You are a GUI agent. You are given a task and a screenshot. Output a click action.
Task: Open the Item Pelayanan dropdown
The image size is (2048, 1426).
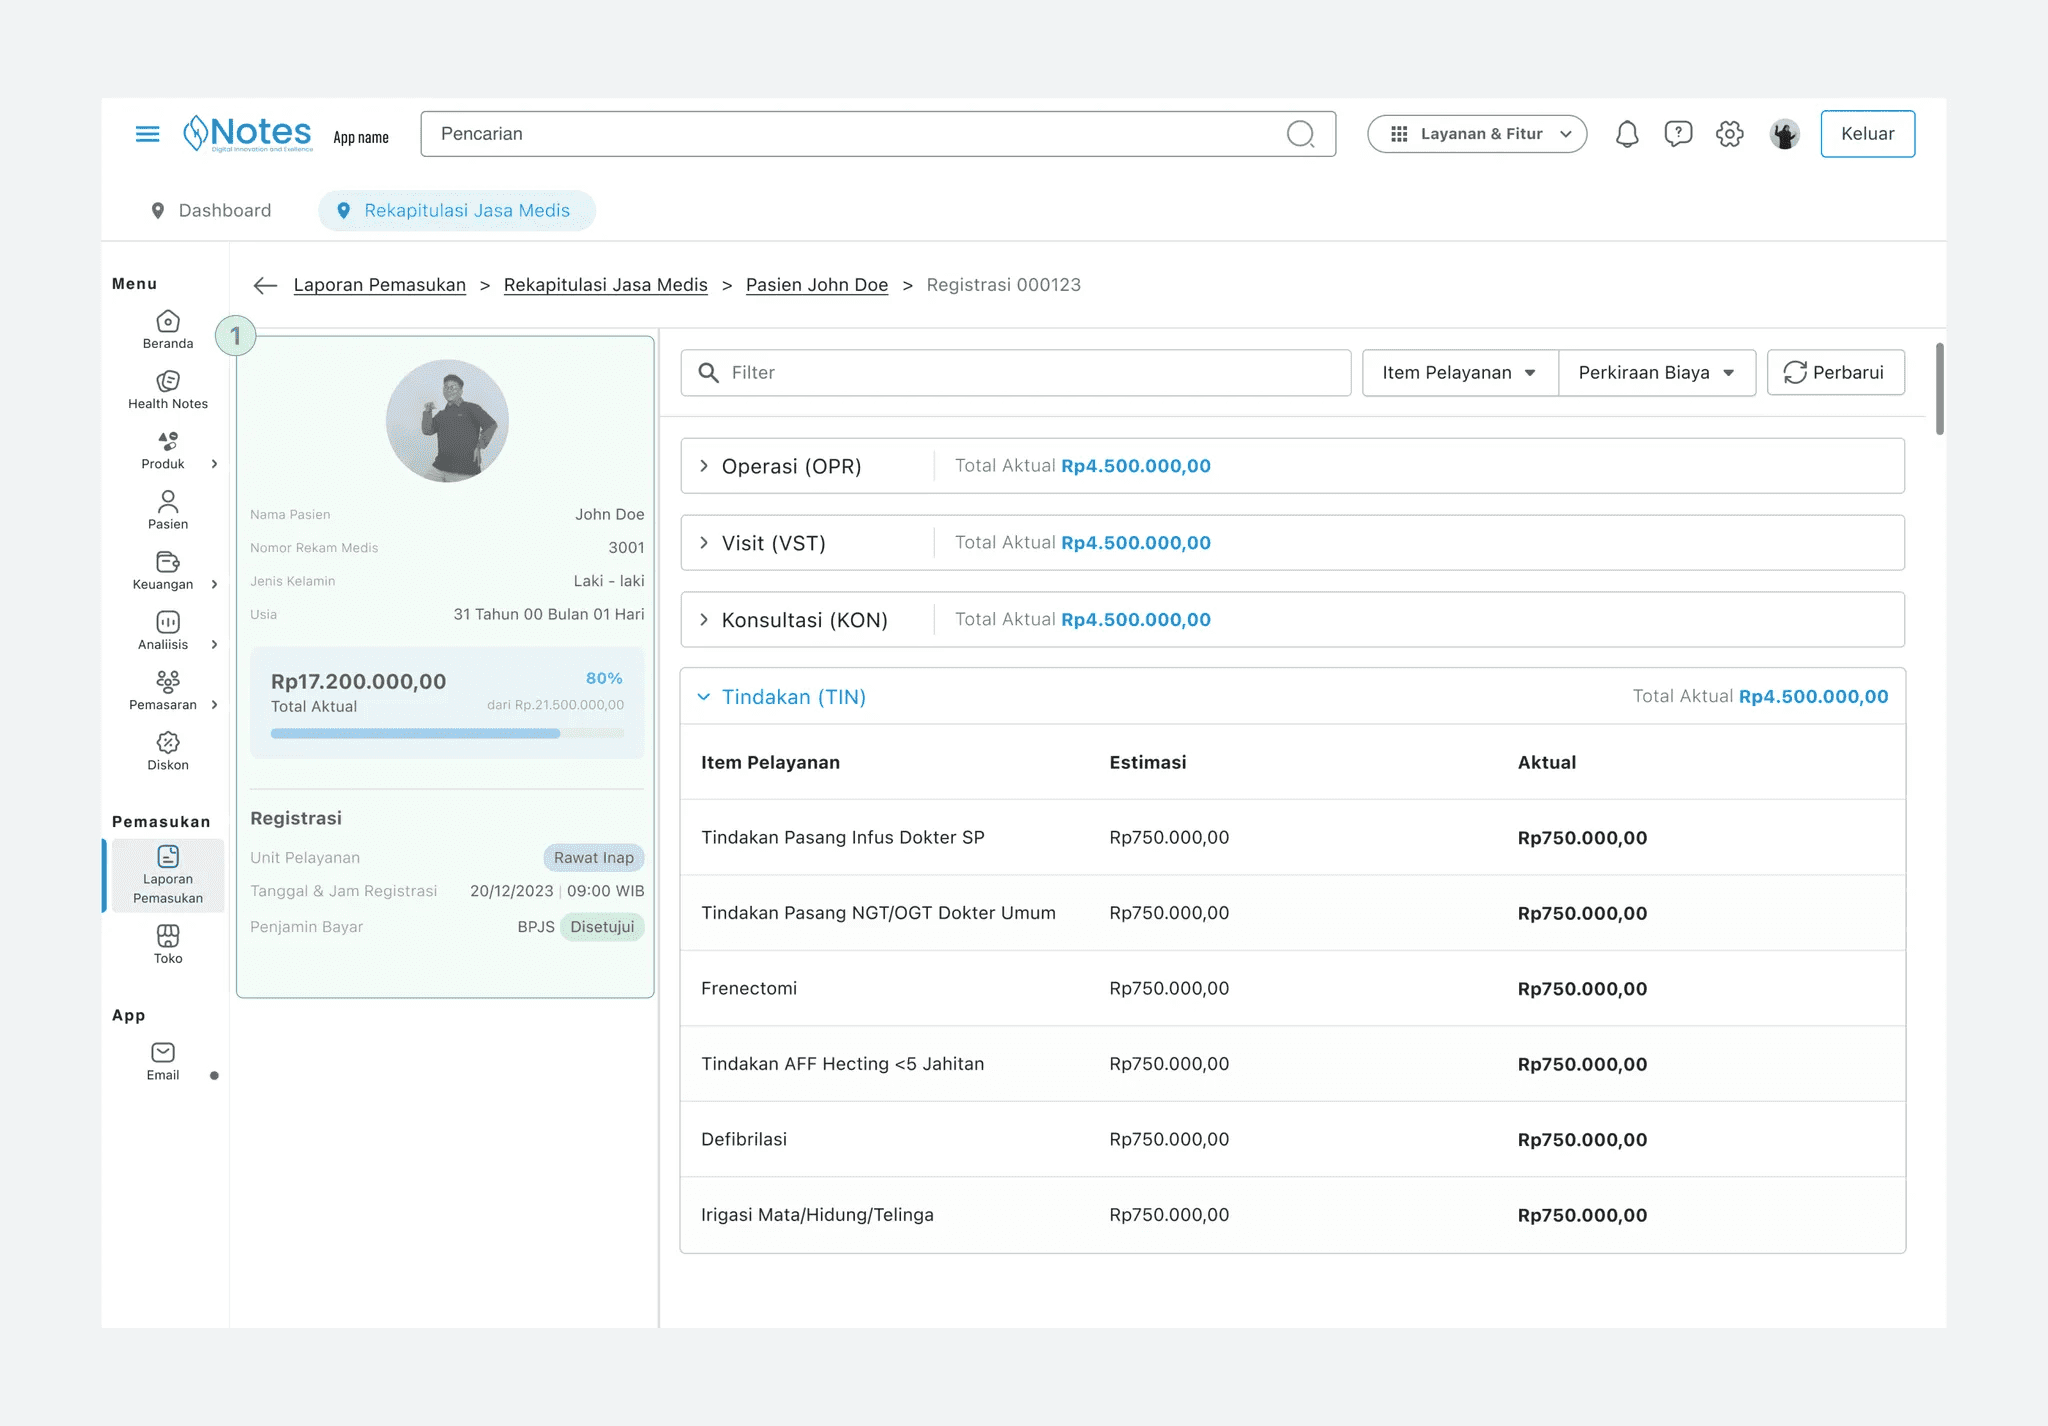pyautogui.click(x=1459, y=373)
